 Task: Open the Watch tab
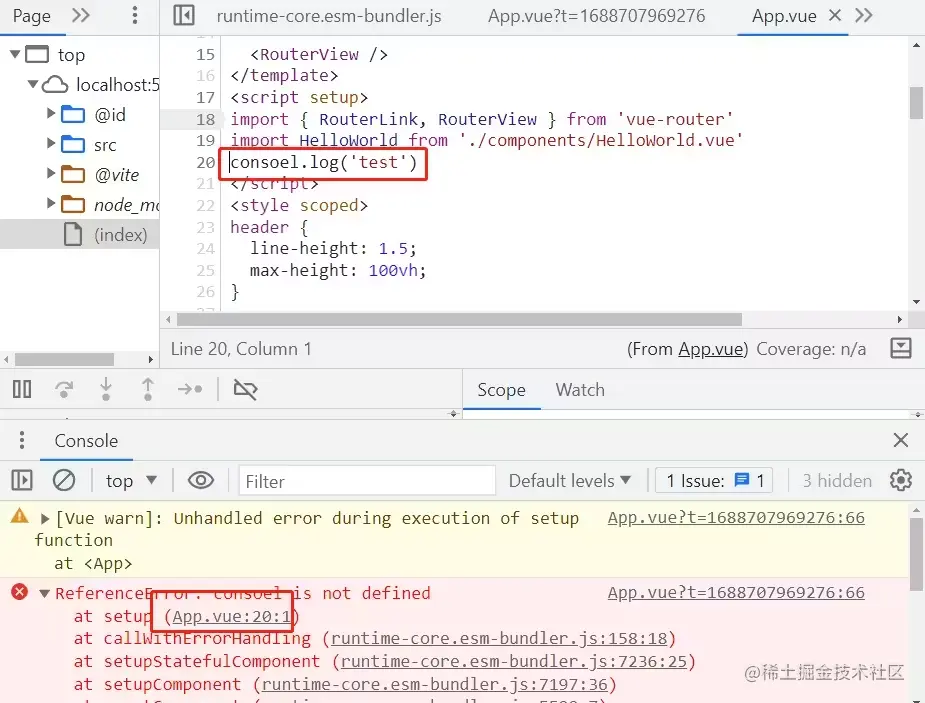point(580,390)
